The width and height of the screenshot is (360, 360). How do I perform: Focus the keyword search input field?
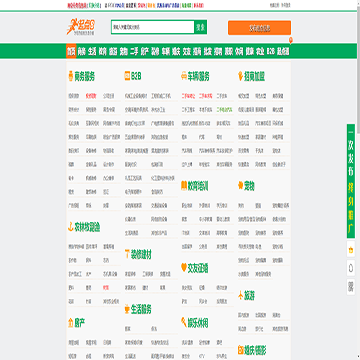[x=153, y=27]
